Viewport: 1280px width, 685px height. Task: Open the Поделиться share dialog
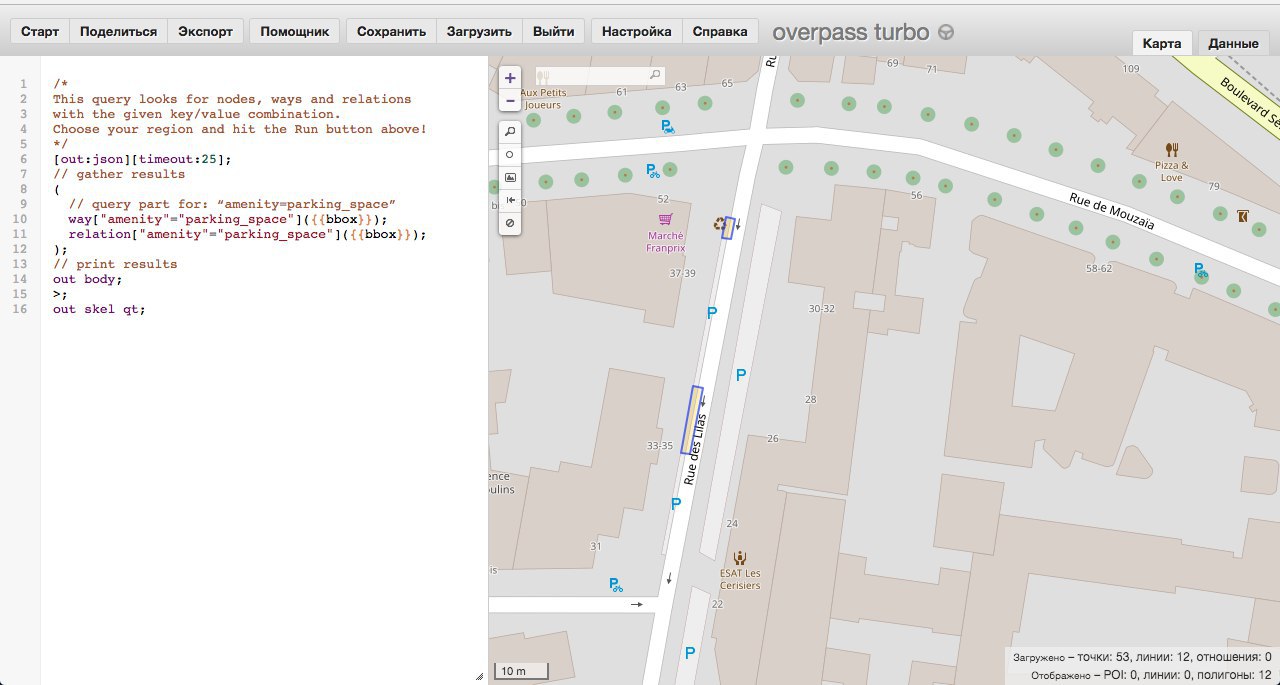point(119,31)
